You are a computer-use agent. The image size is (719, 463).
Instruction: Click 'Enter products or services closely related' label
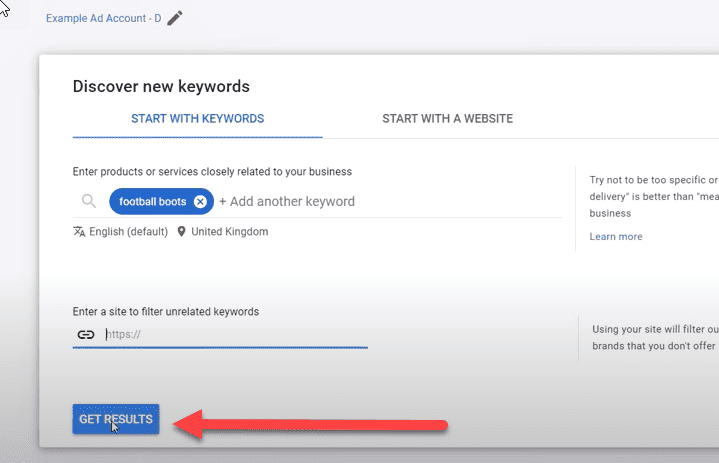212,171
